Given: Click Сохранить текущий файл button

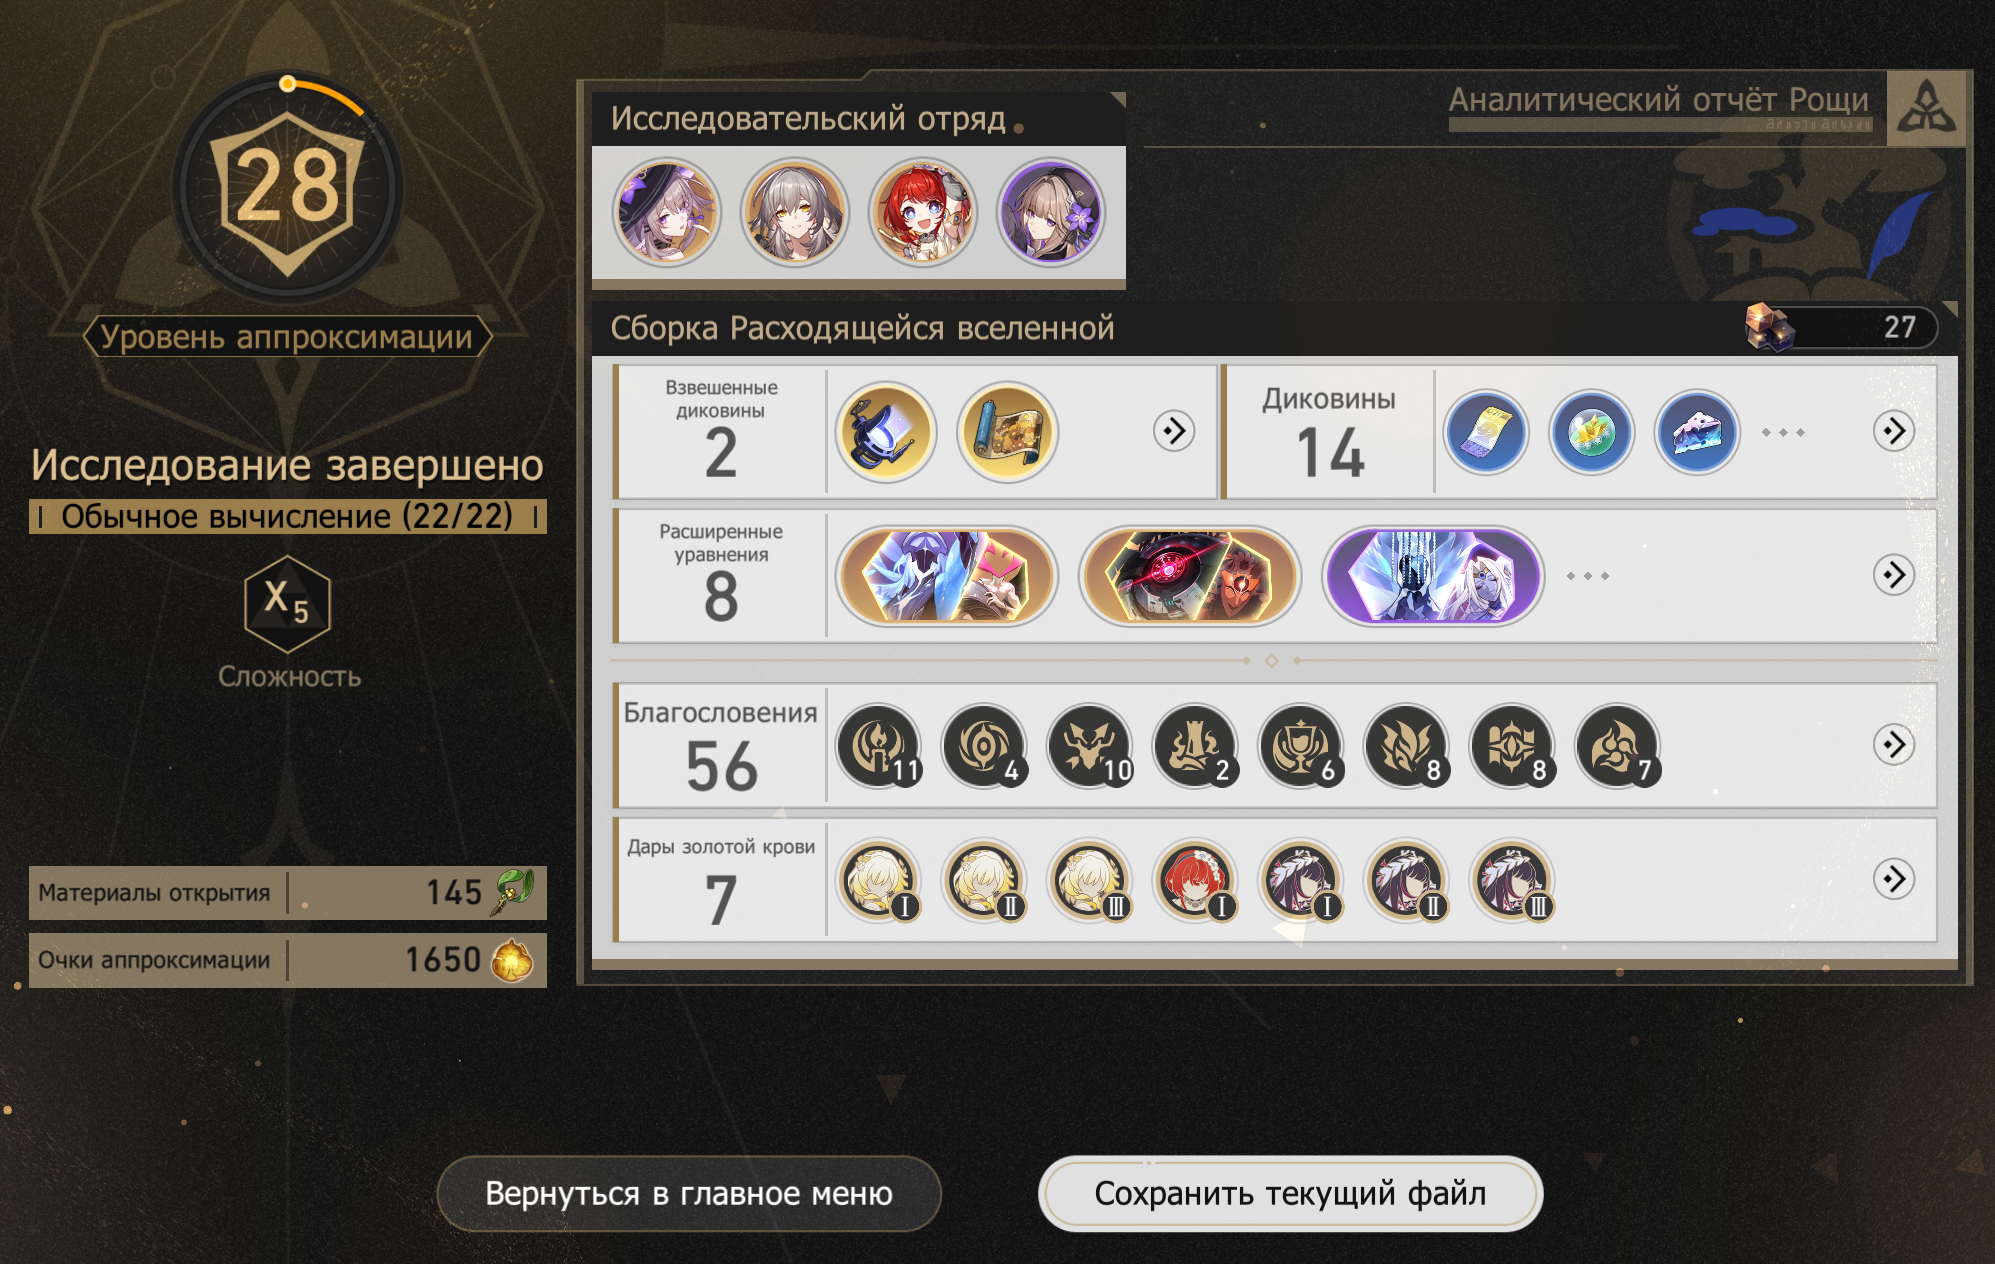Looking at the screenshot, I should [x=1290, y=1194].
